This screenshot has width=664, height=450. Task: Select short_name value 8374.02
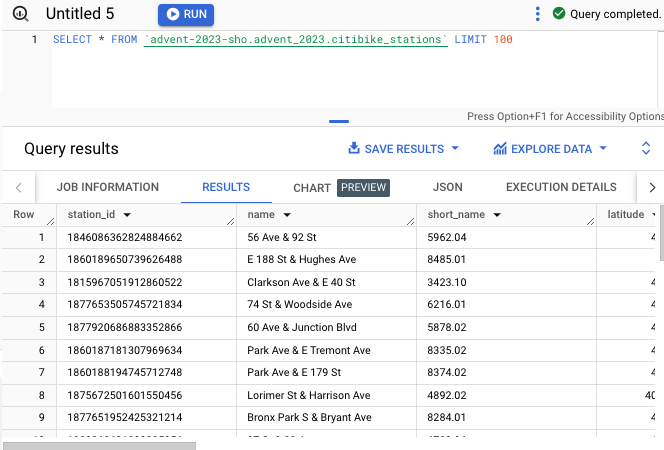coord(447,373)
